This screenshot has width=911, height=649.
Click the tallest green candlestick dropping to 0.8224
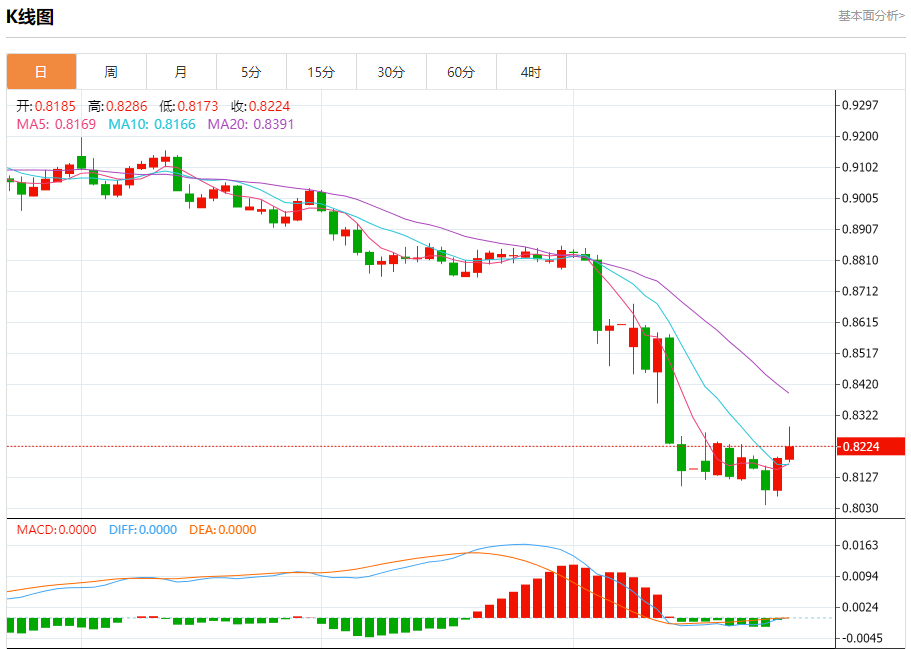tap(669, 390)
